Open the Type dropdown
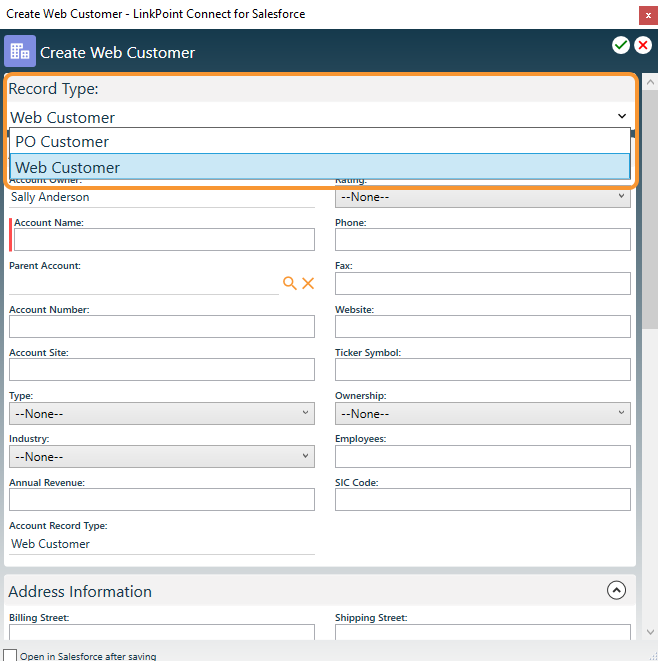The height and width of the screenshot is (661, 658). 162,413
